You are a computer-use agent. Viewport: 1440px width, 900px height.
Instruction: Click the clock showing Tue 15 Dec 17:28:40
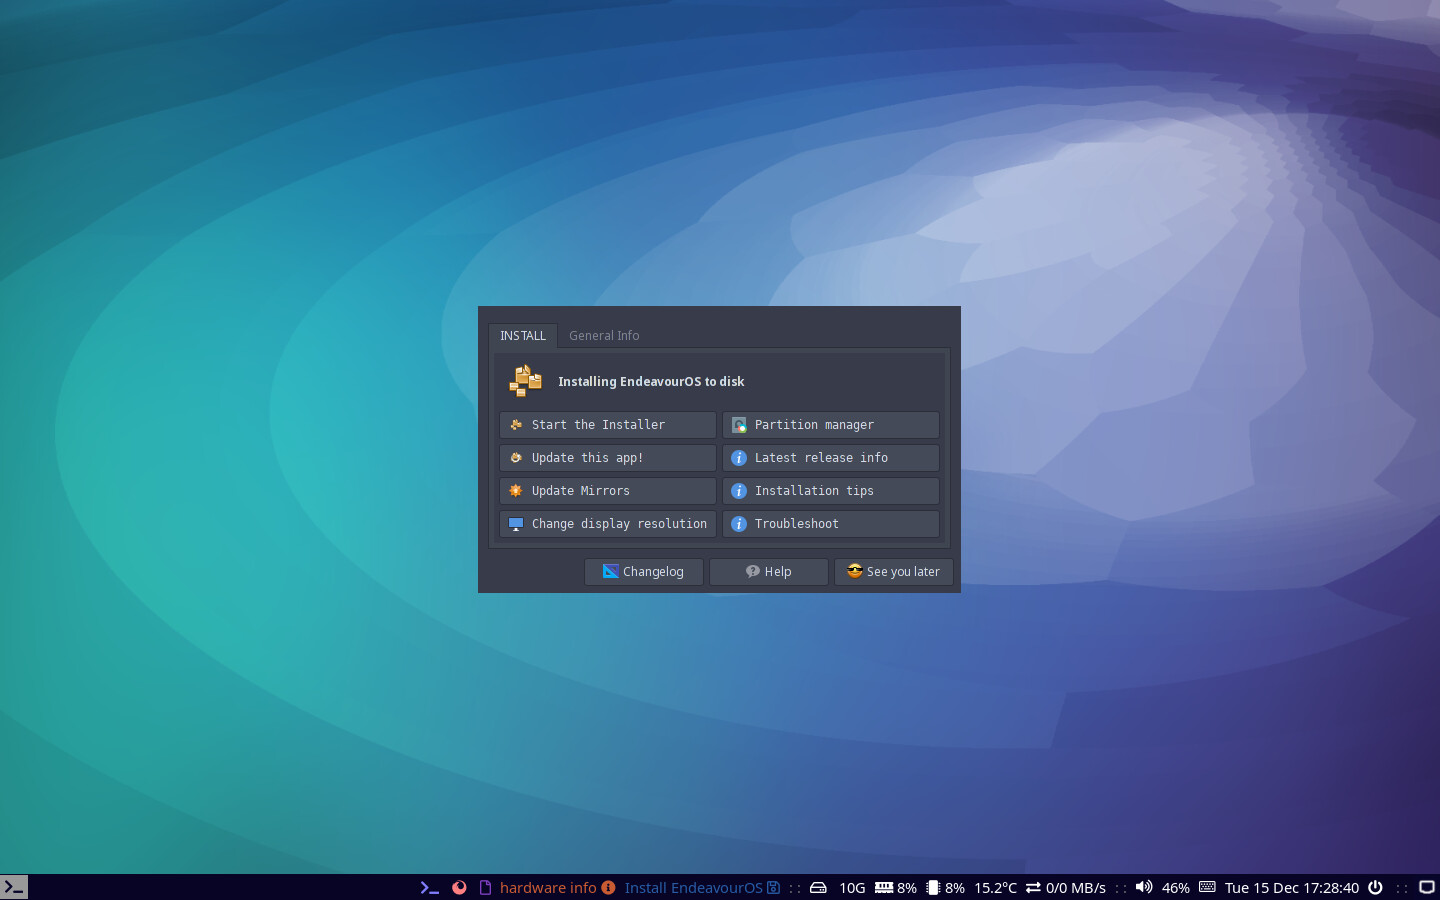click(x=1291, y=887)
